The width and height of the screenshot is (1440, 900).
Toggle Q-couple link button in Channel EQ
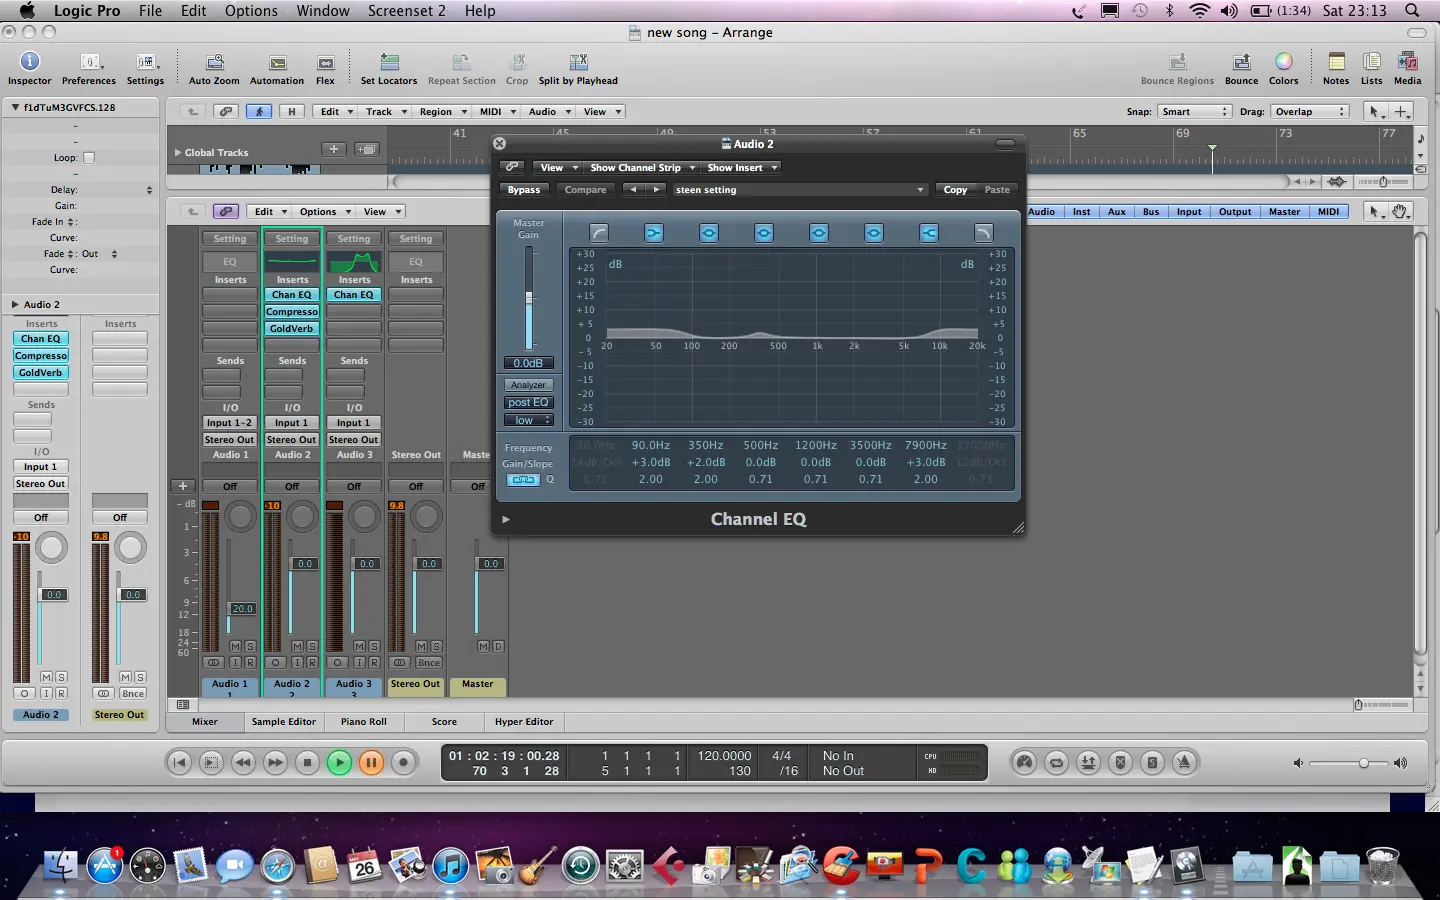pos(522,480)
